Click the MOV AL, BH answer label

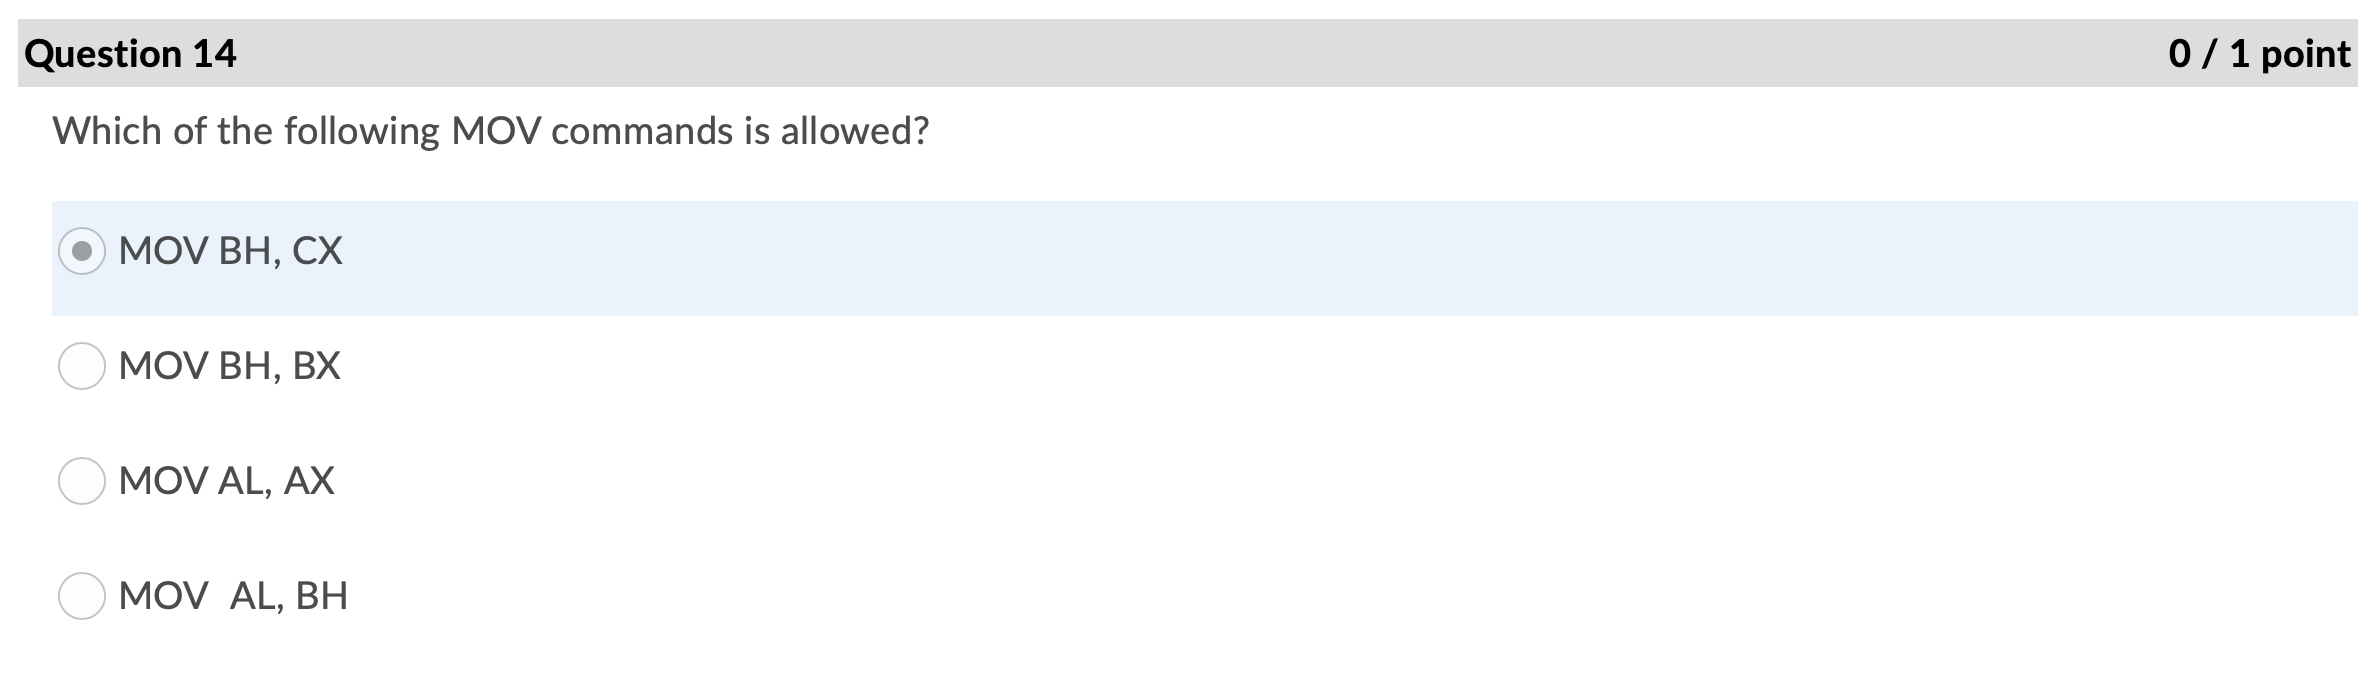[x=232, y=594]
